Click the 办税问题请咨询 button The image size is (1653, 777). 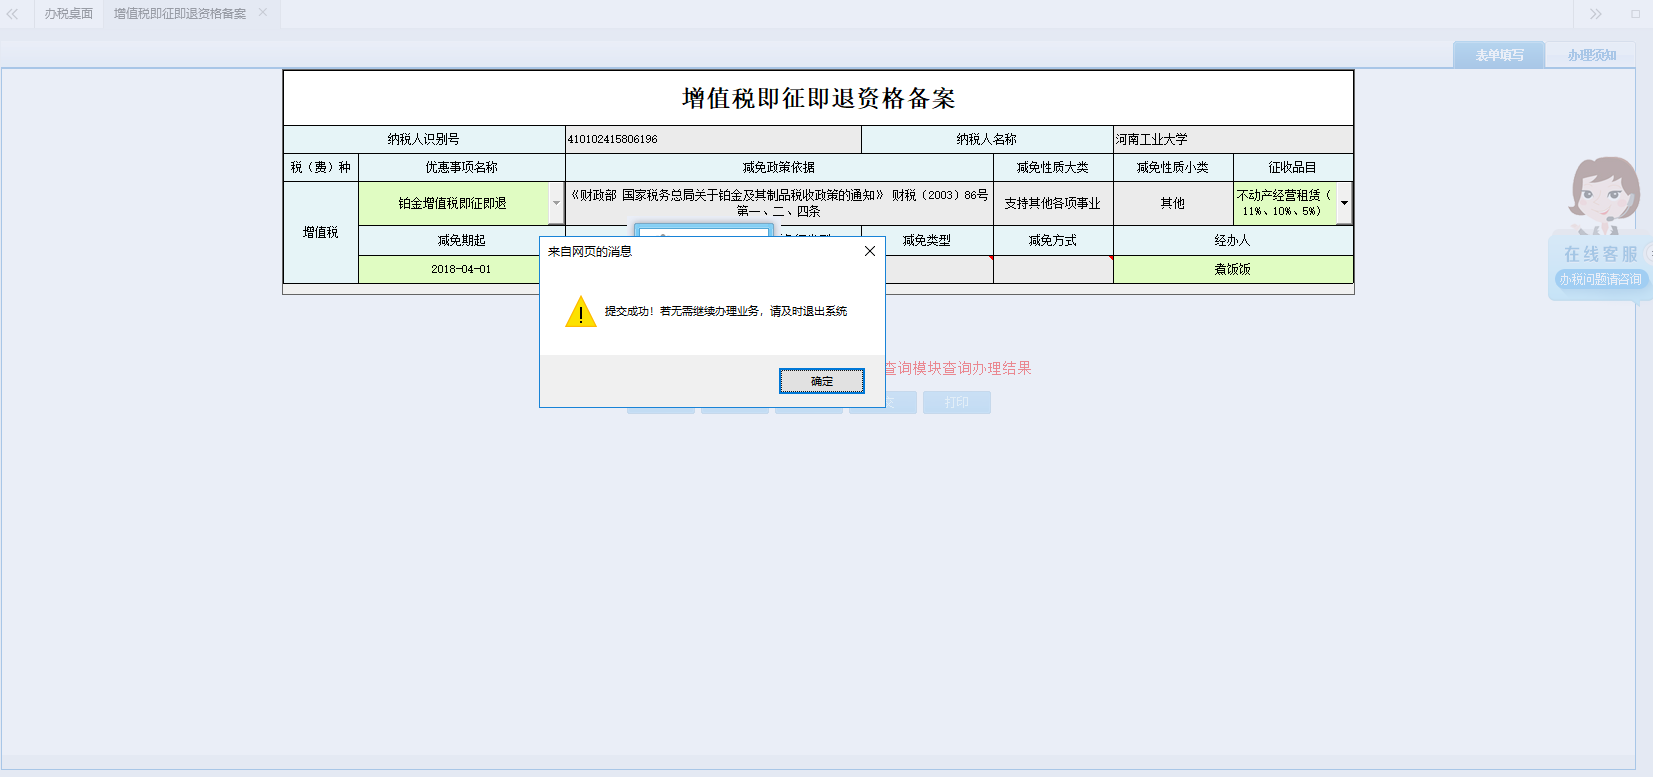click(x=1600, y=280)
